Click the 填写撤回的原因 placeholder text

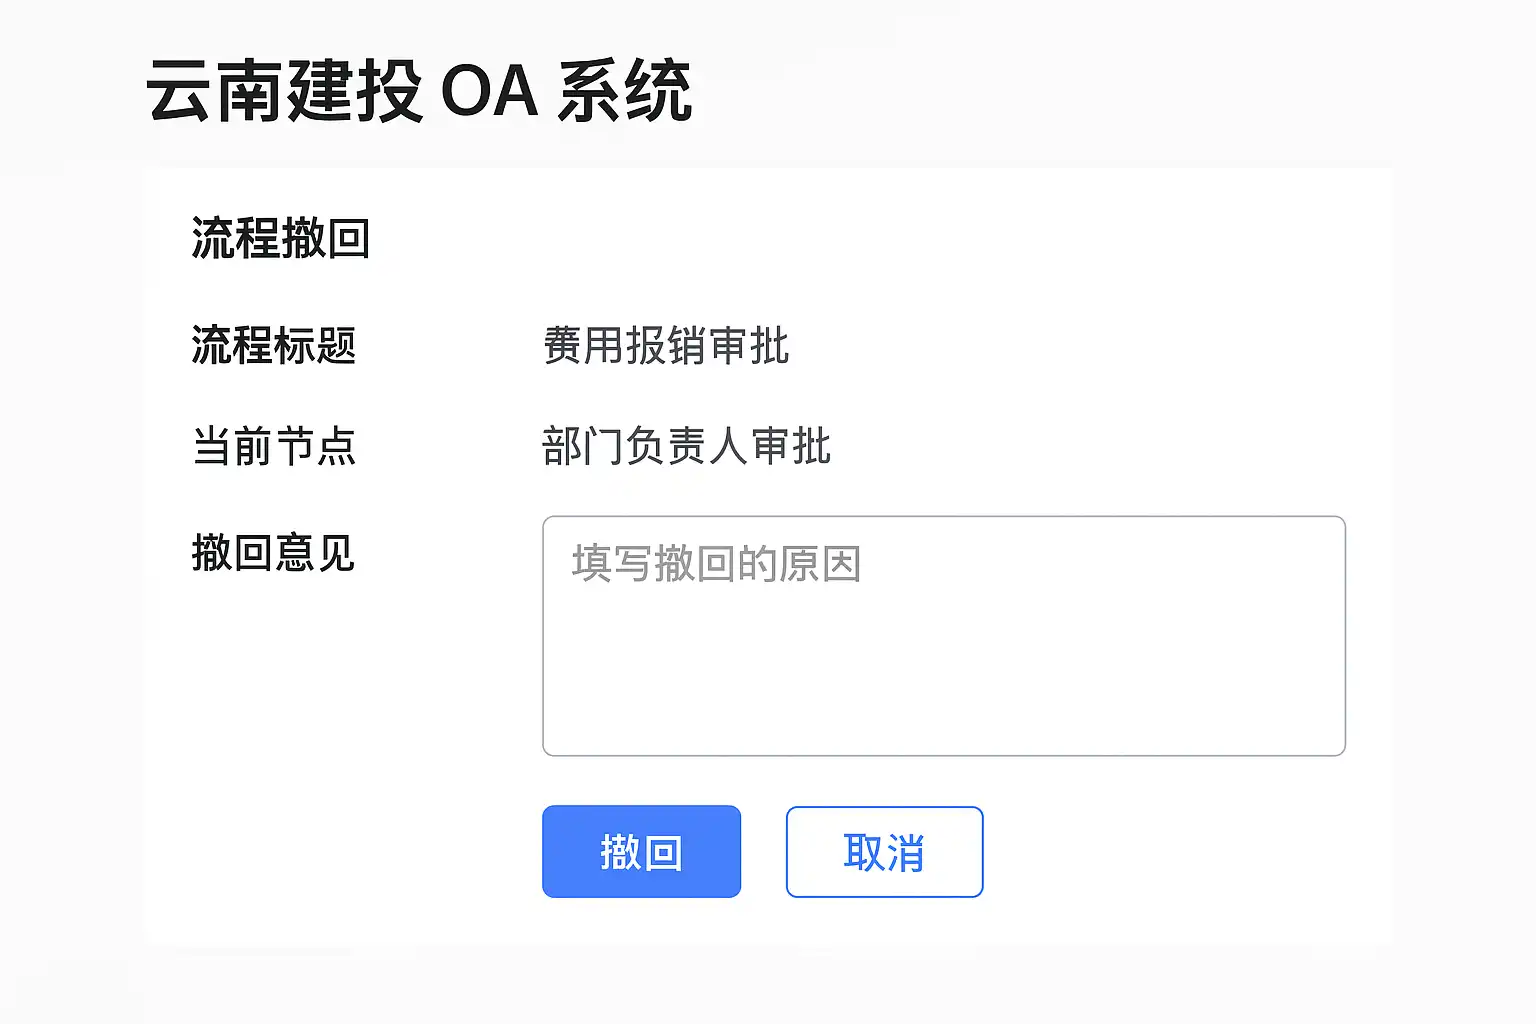(716, 564)
